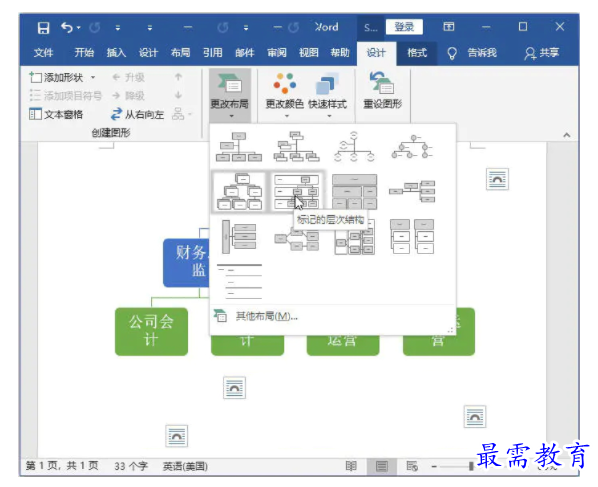Open the Undo history dropdown arrow
The height and width of the screenshot is (487, 598).
coord(79,27)
